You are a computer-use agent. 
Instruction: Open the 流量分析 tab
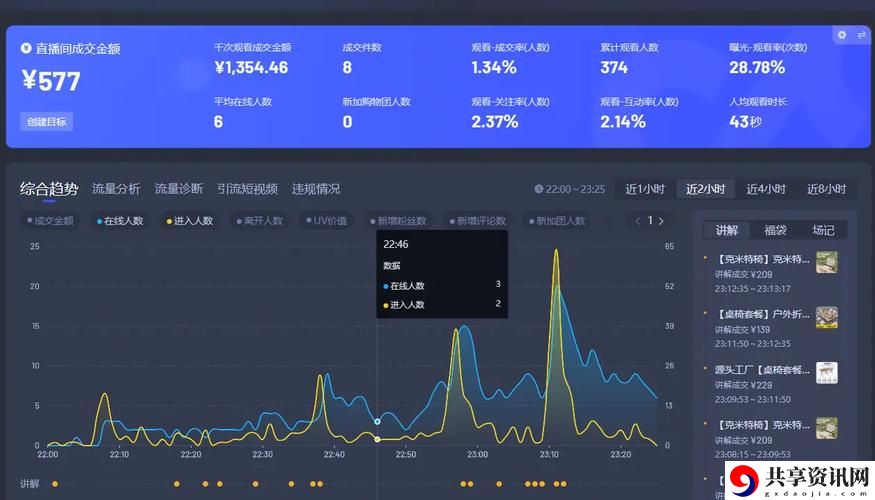click(x=116, y=189)
